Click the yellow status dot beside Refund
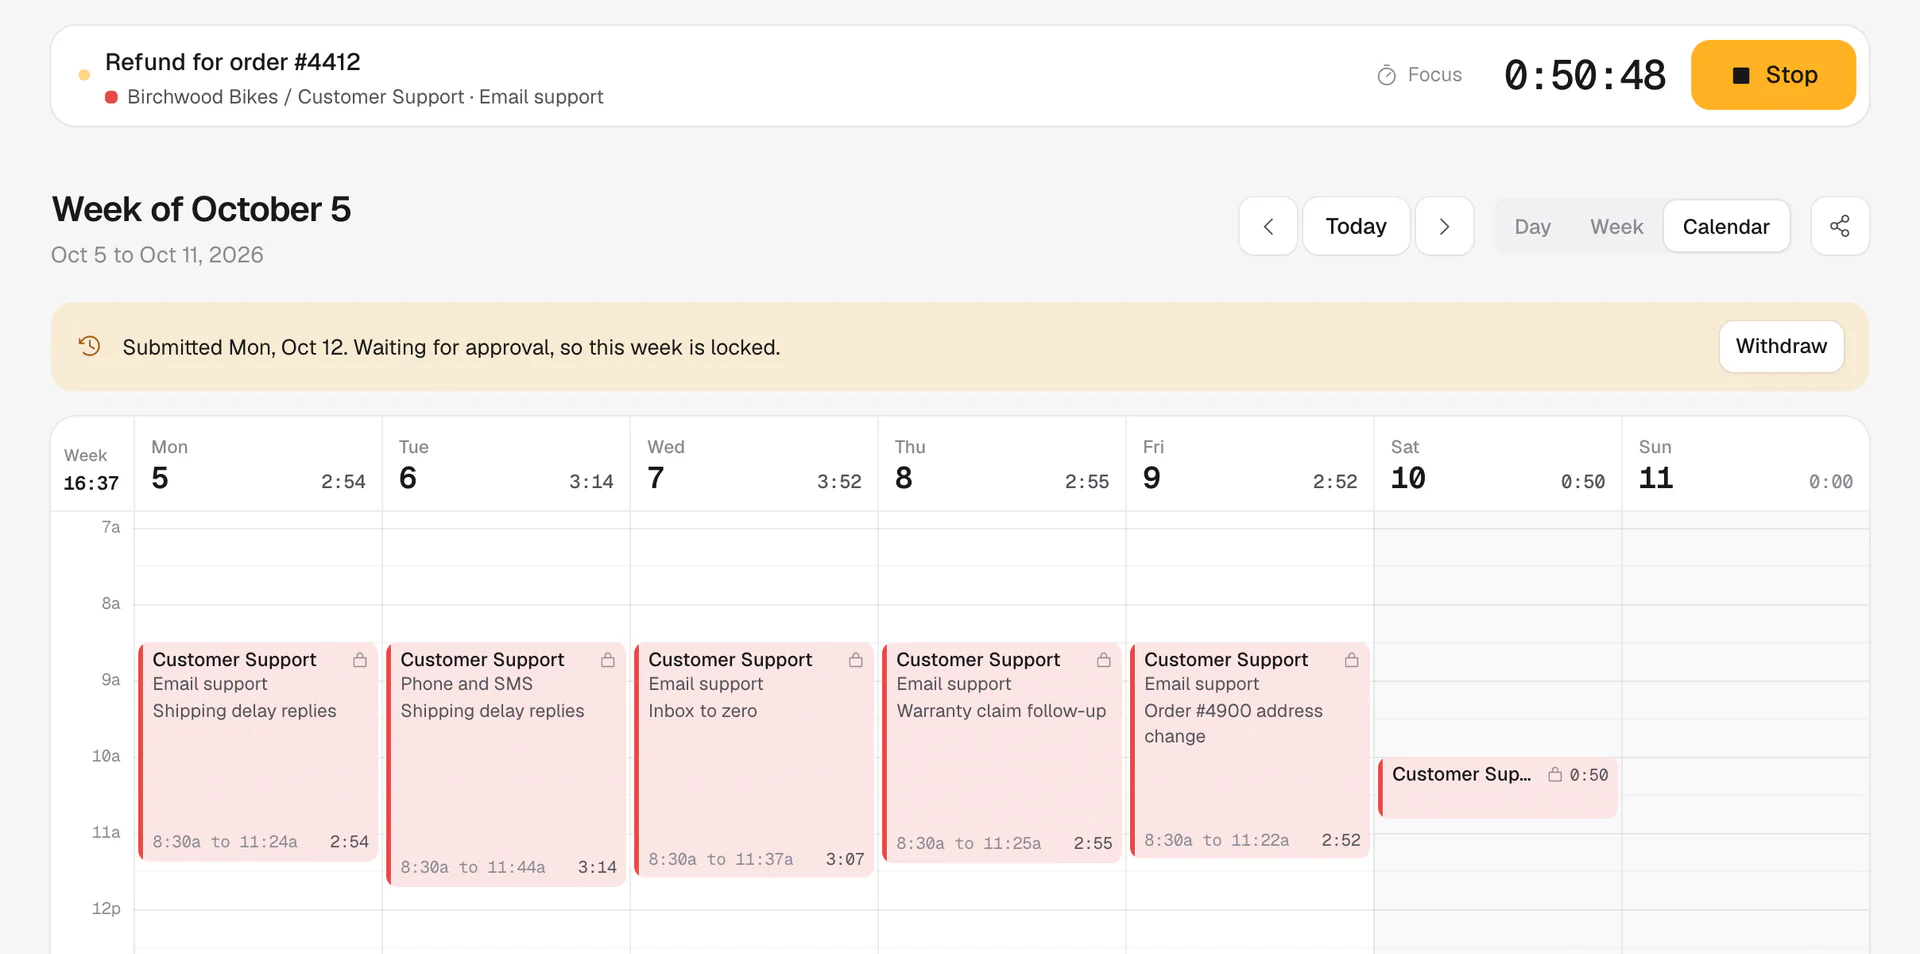 (84, 75)
